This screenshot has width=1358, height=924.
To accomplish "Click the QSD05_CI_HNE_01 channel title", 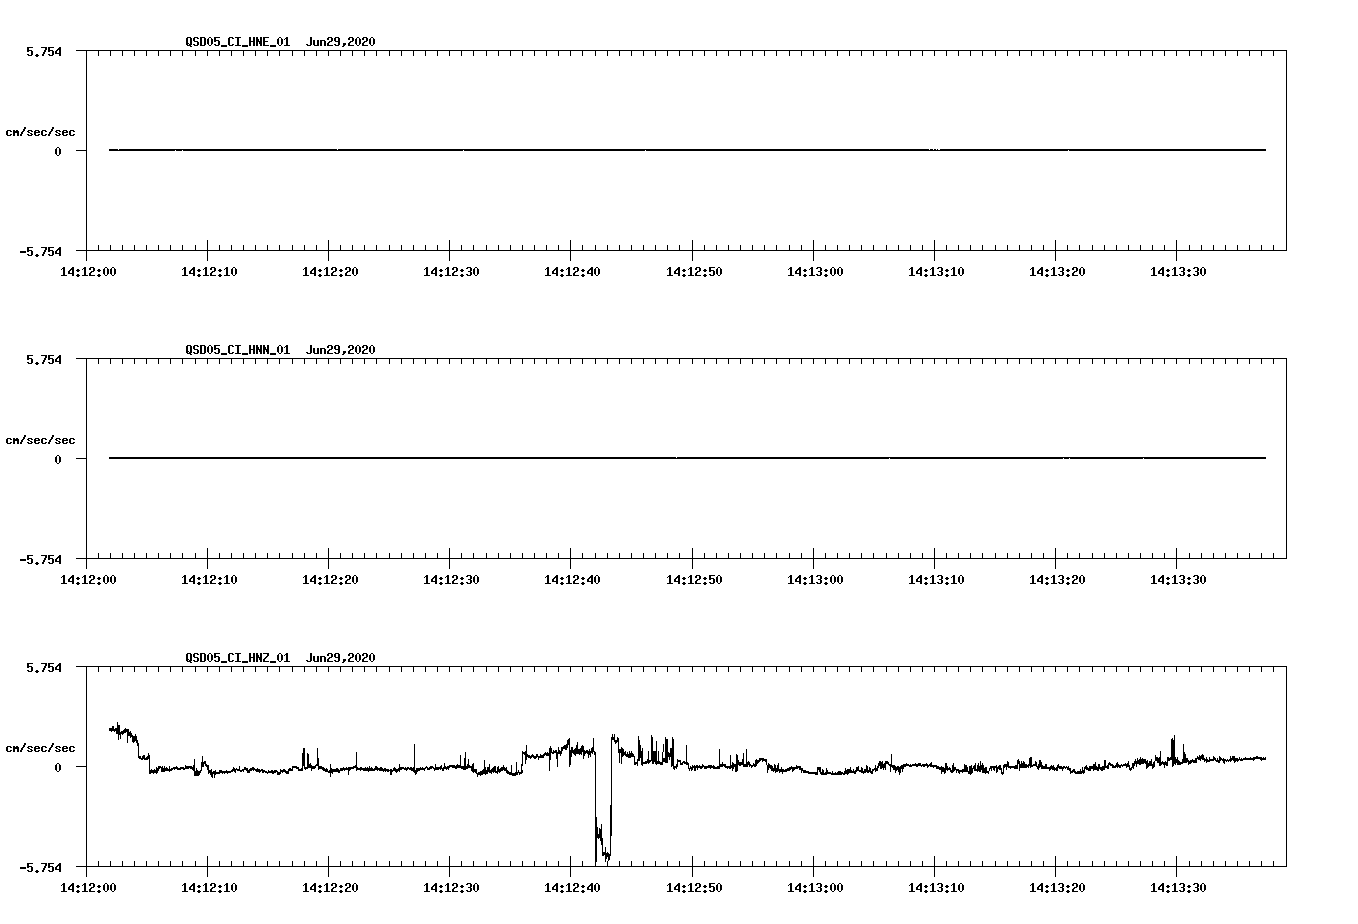I will [238, 42].
